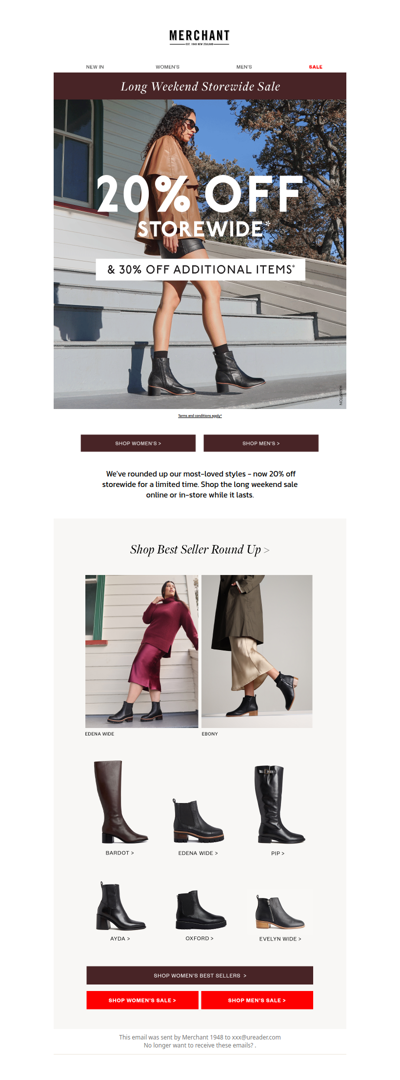Open the 20% off storewide hero image

(x=200, y=254)
